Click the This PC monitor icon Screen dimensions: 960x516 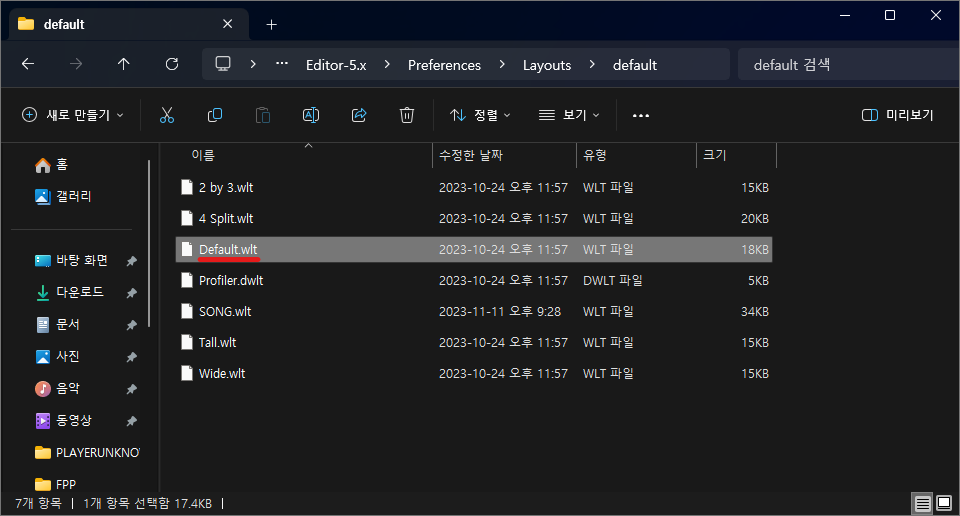[x=223, y=64]
